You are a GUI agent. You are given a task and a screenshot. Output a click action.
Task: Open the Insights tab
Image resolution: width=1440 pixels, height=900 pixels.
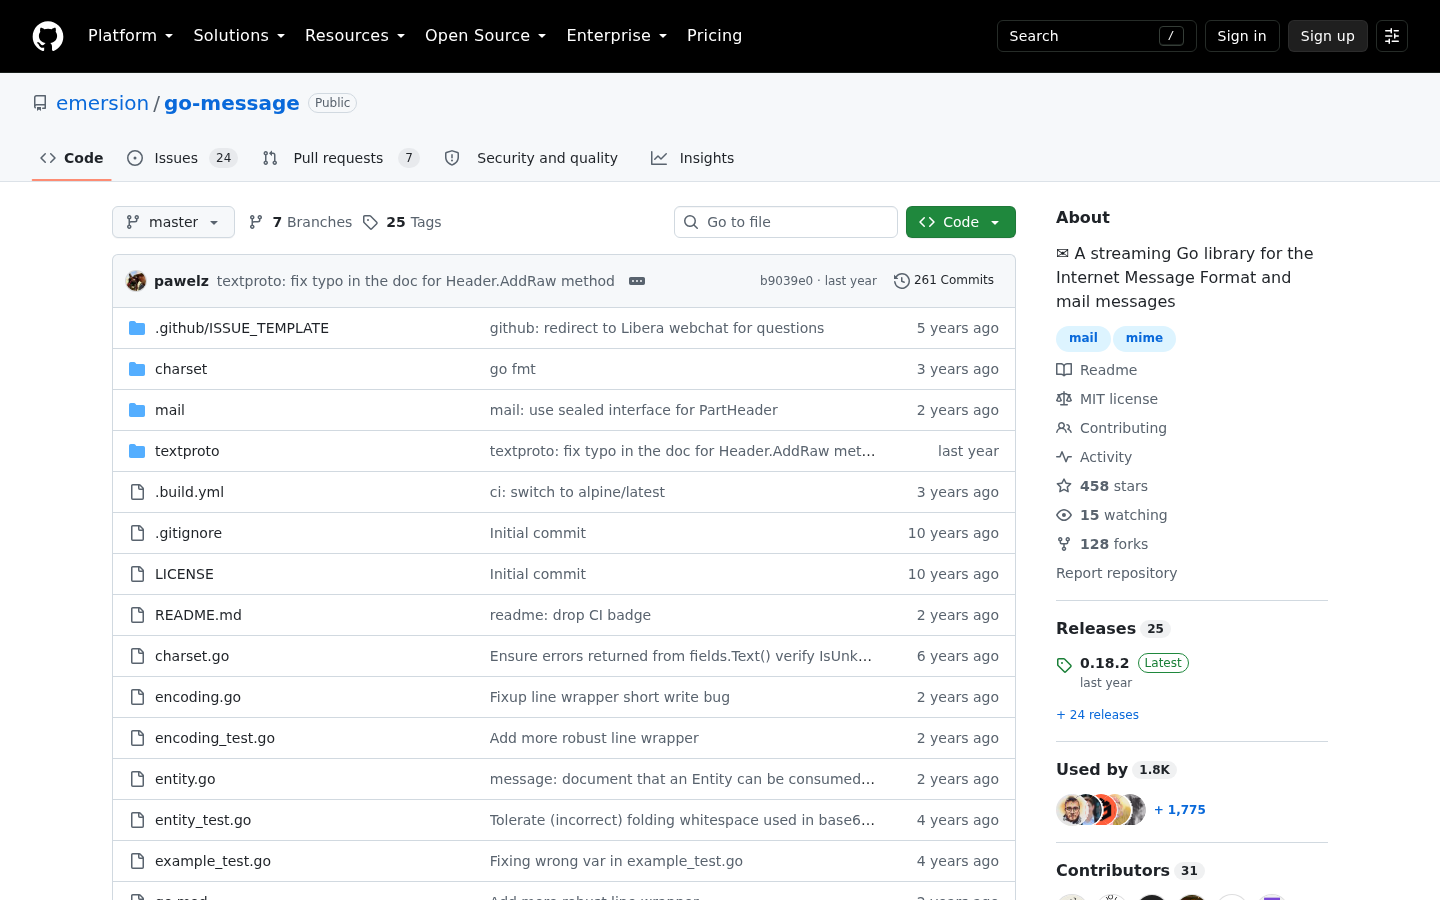coord(692,158)
